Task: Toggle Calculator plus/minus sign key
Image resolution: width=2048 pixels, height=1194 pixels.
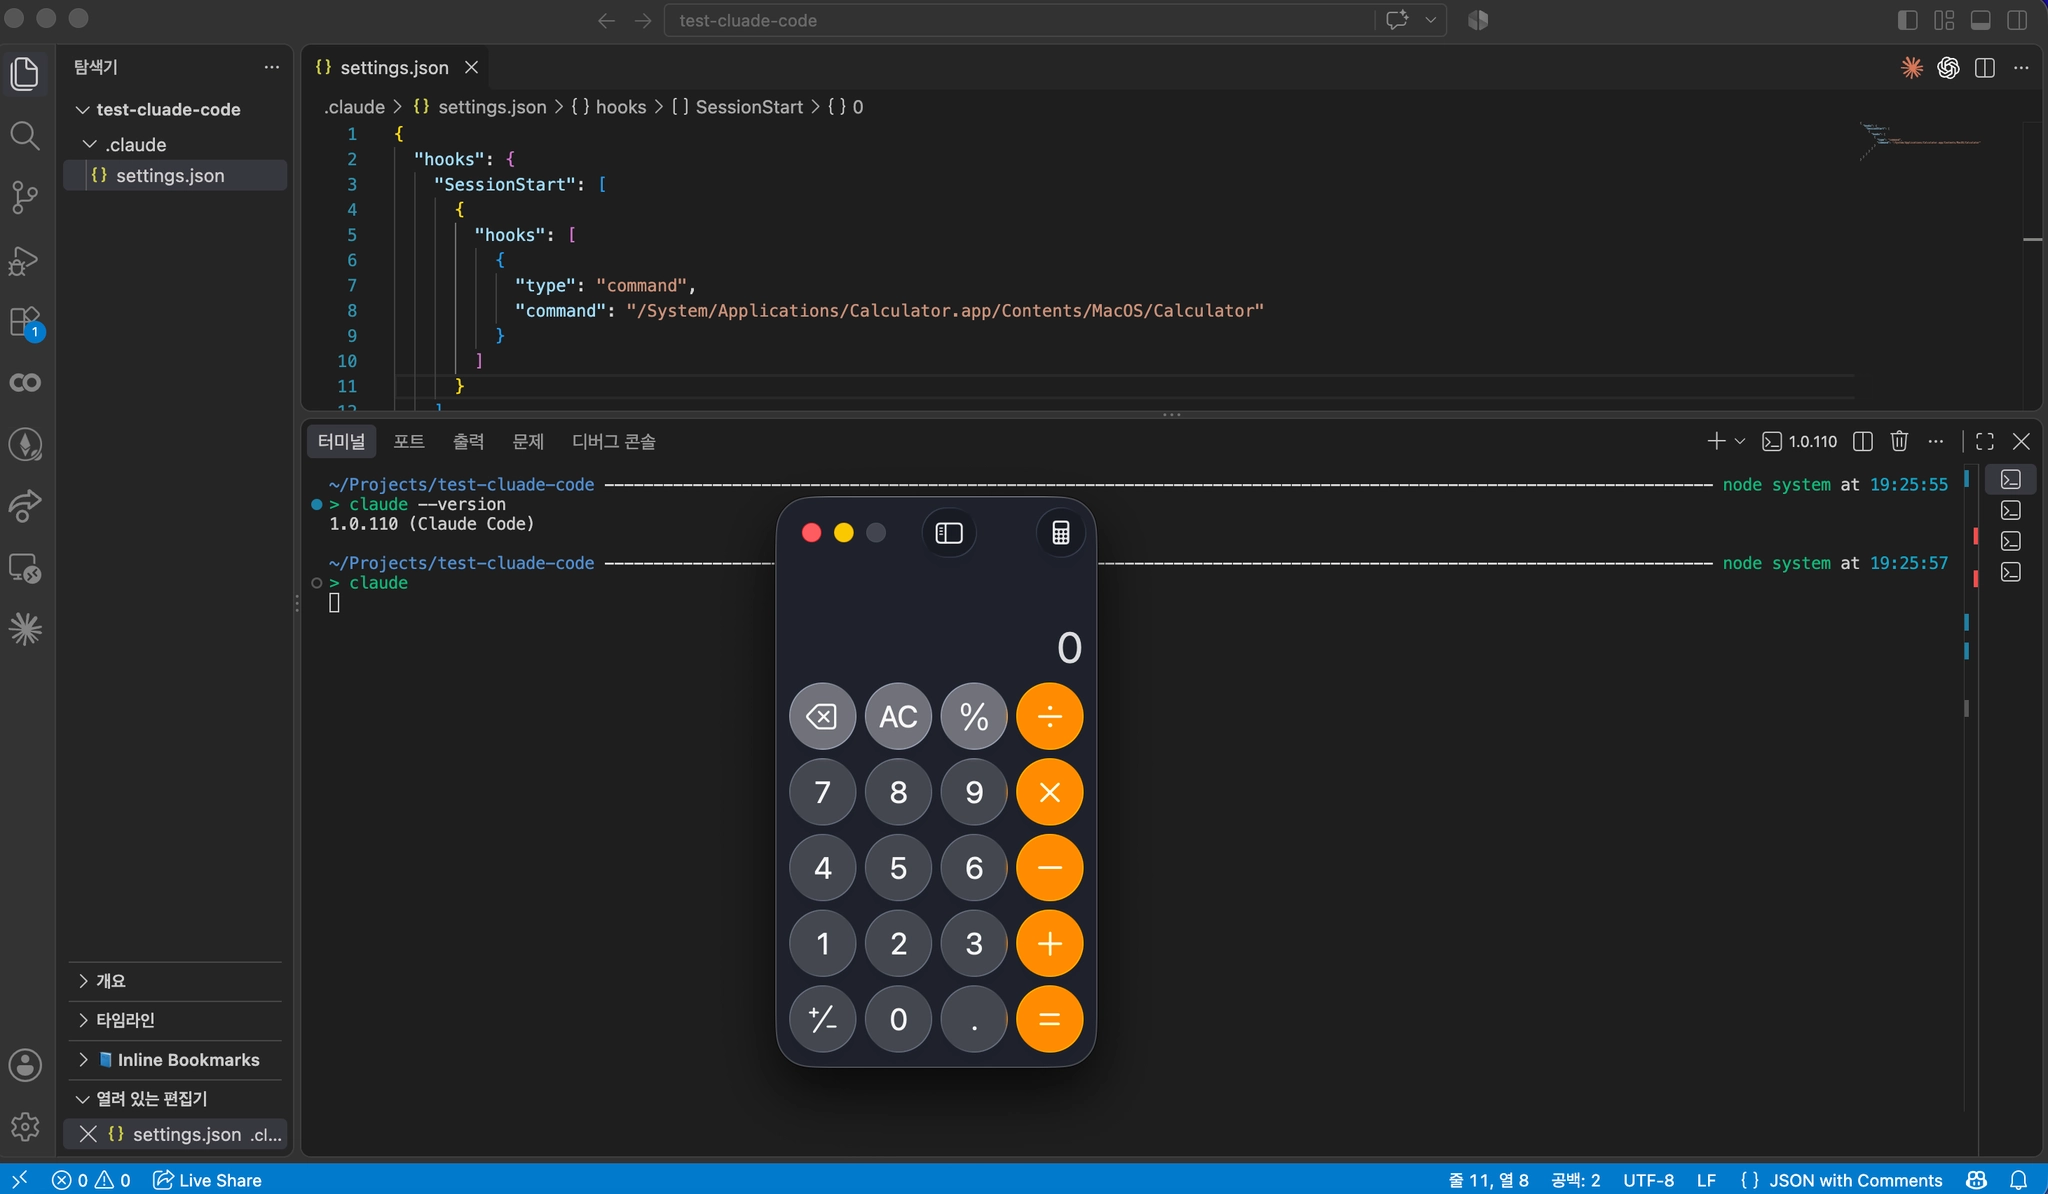Action: (x=822, y=1019)
